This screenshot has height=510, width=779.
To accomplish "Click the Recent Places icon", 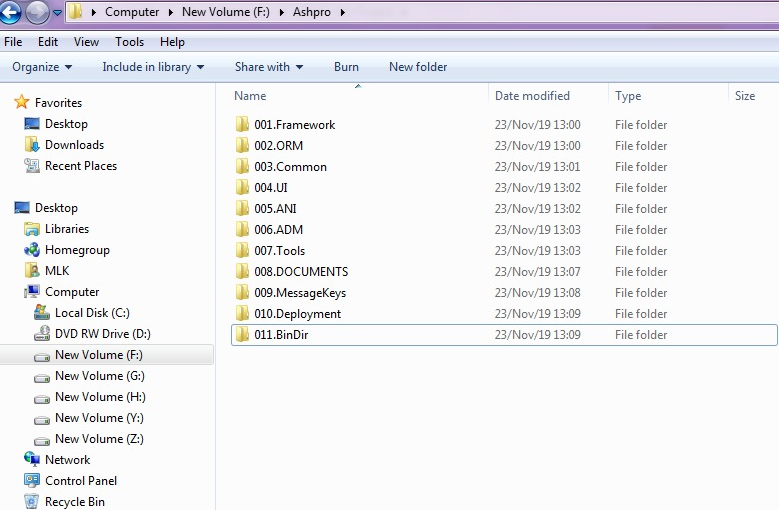I will coord(31,165).
